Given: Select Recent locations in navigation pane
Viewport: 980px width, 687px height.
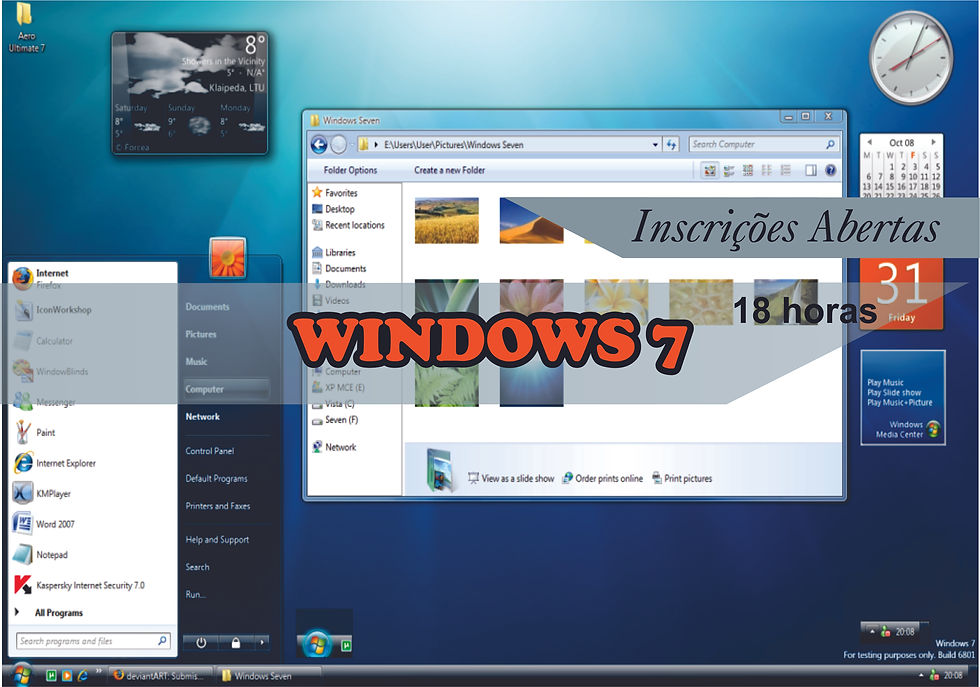Looking at the screenshot, I should click(348, 225).
